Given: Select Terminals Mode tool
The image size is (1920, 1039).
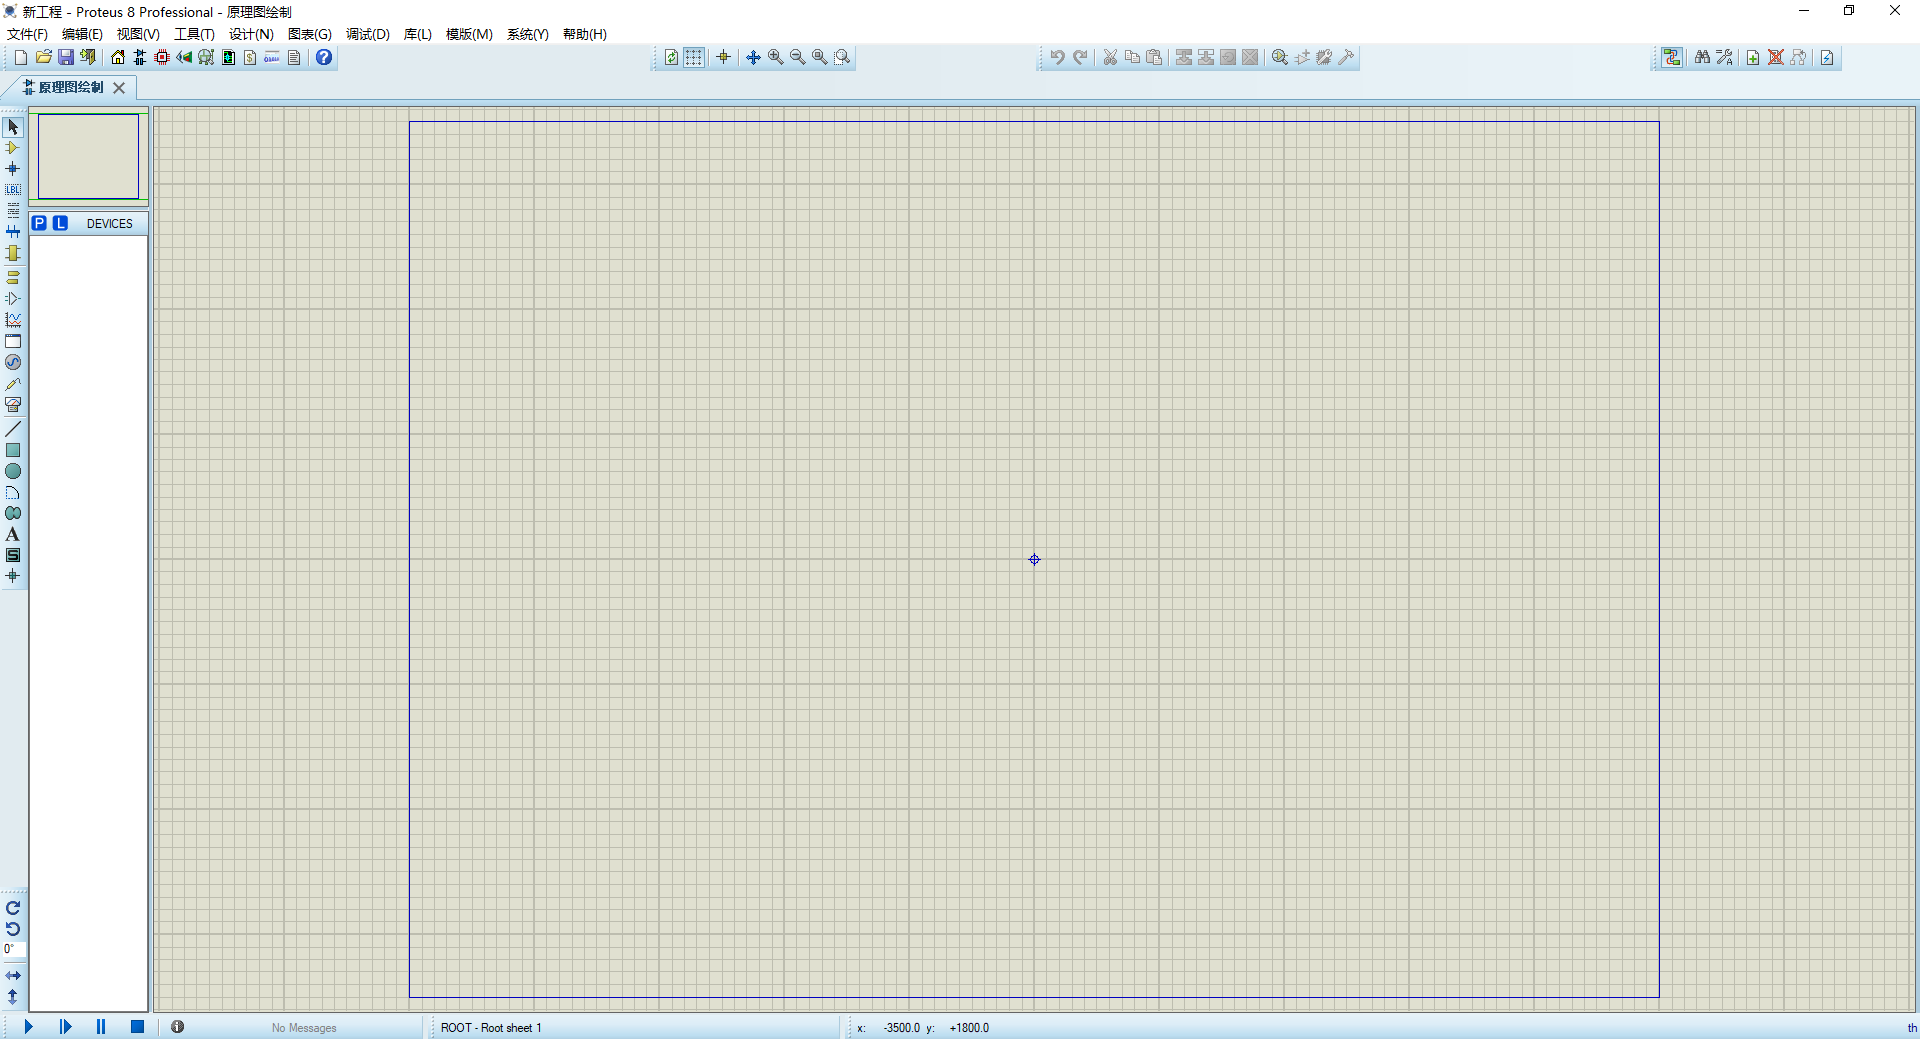Looking at the screenshot, I should (x=13, y=277).
